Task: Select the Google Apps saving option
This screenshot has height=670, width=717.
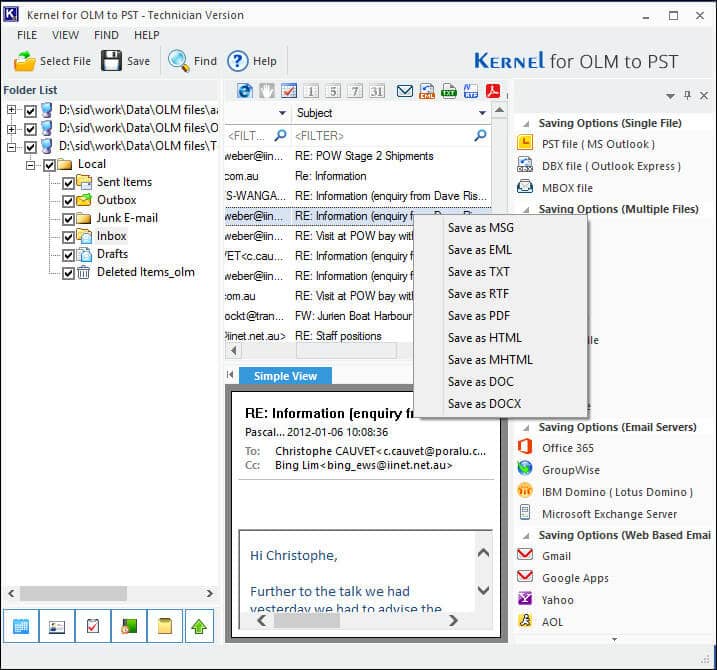Action: (575, 578)
